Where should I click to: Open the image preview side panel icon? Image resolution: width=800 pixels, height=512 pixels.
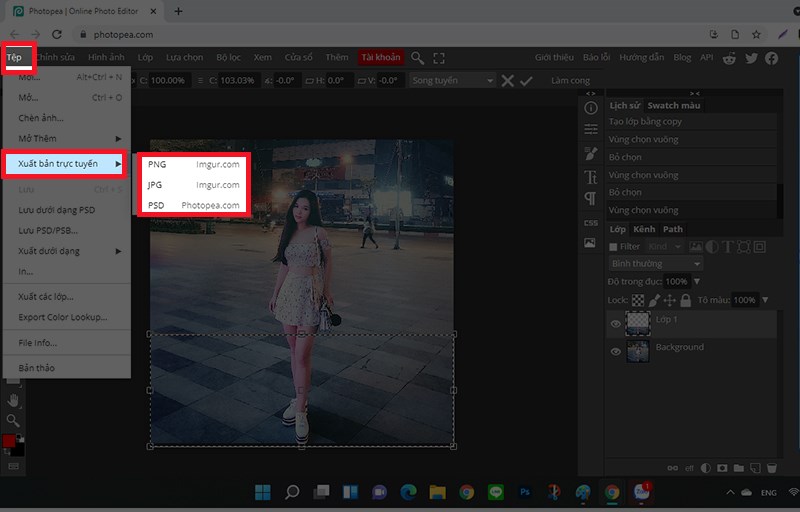click(590, 243)
